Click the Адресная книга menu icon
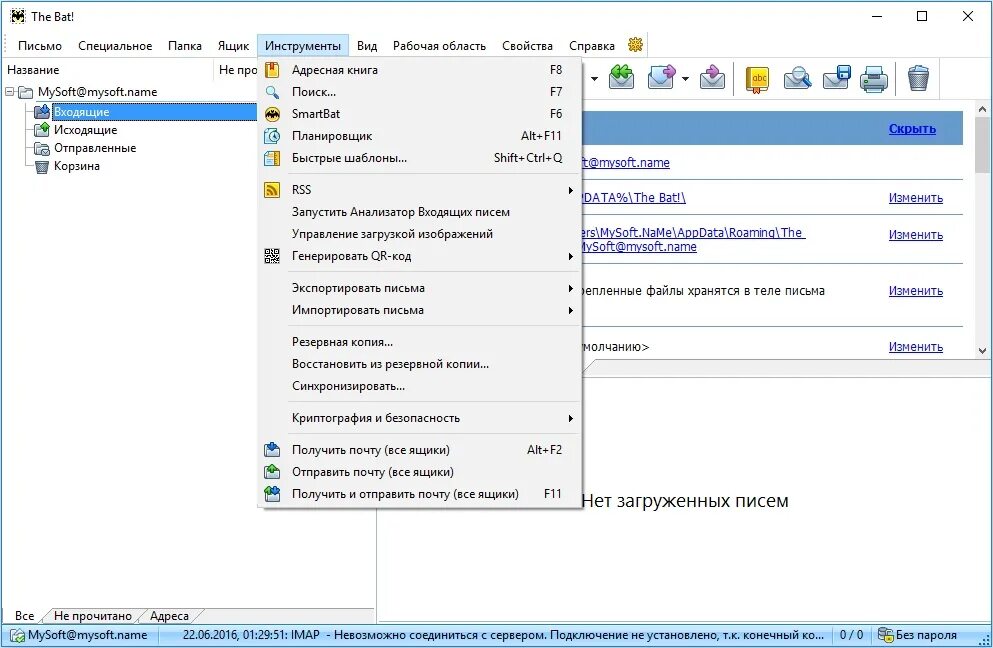Viewport: 993px width, 648px height. (x=272, y=70)
